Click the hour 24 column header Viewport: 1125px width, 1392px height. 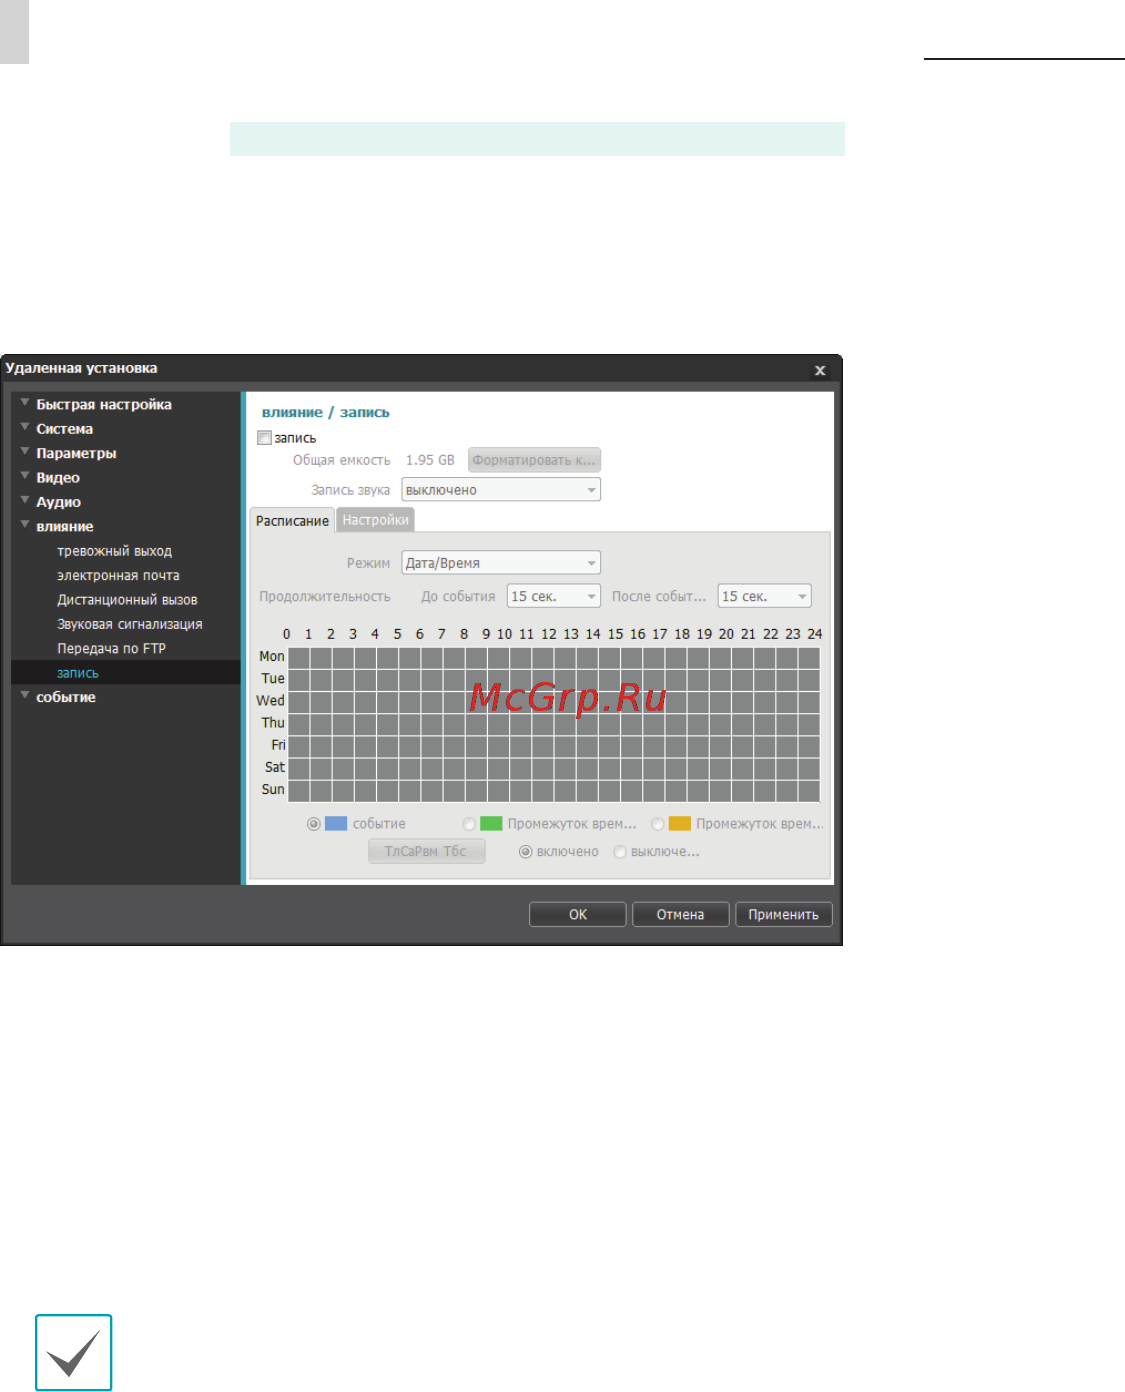click(x=815, y=634)
